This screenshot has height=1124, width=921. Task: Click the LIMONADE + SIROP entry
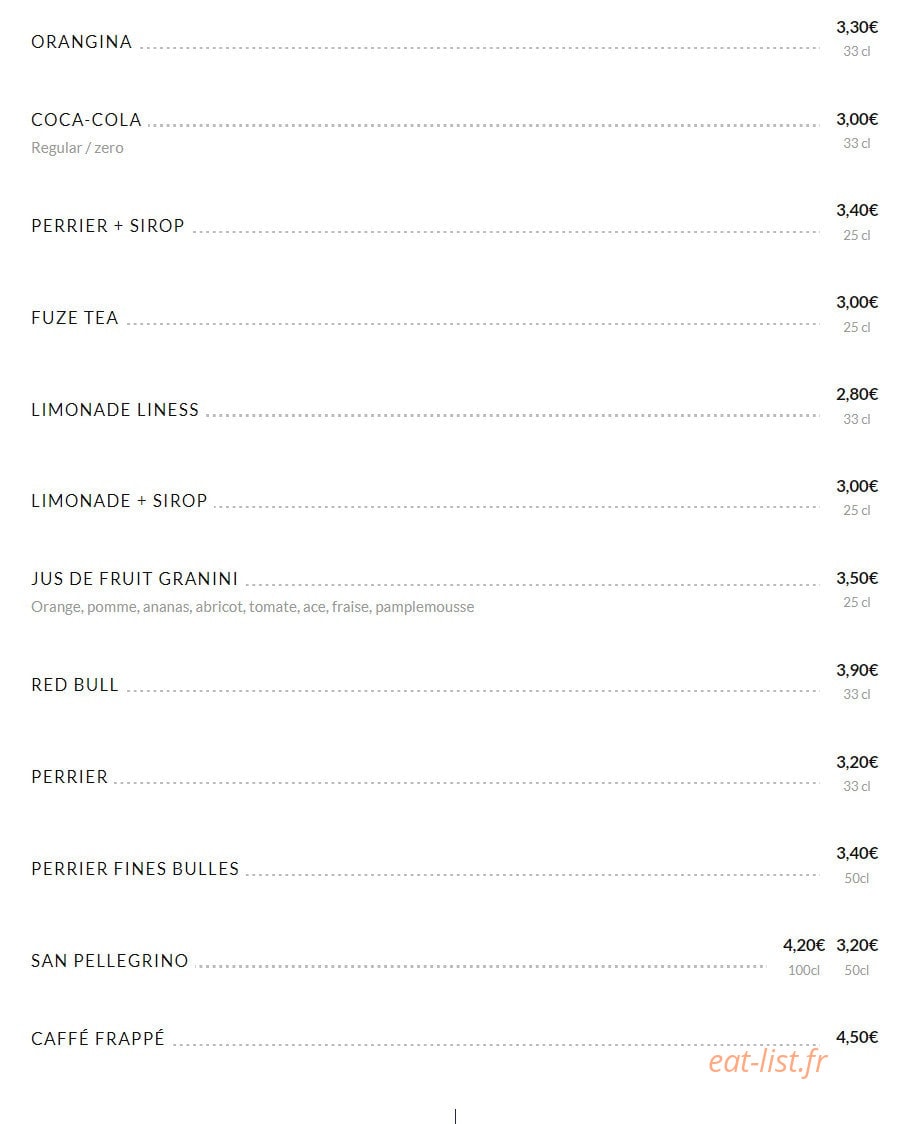point(119,501)
